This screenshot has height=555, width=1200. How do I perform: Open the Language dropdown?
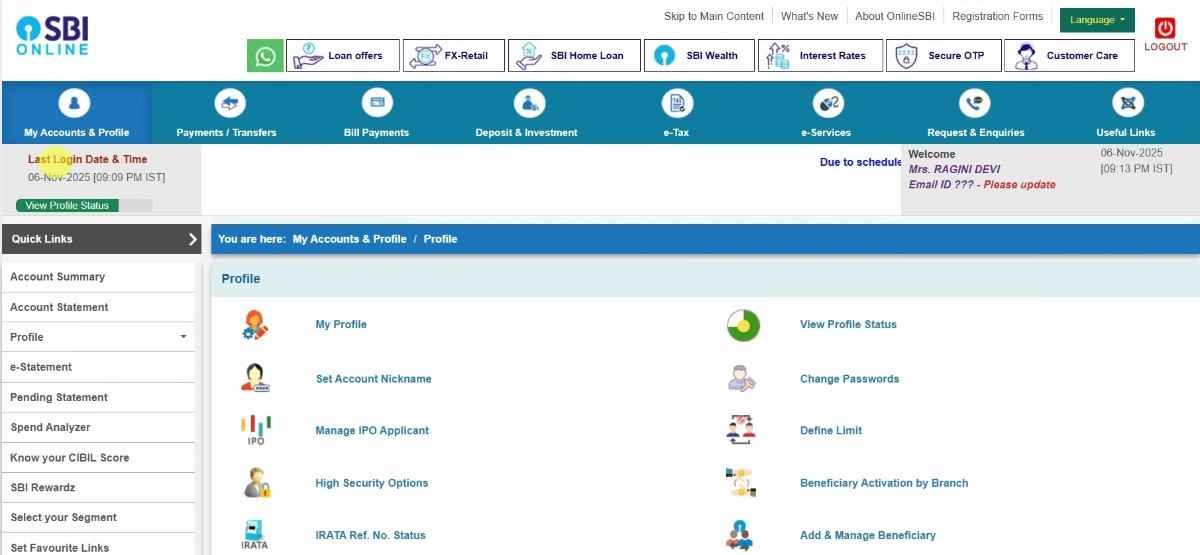1097,20
